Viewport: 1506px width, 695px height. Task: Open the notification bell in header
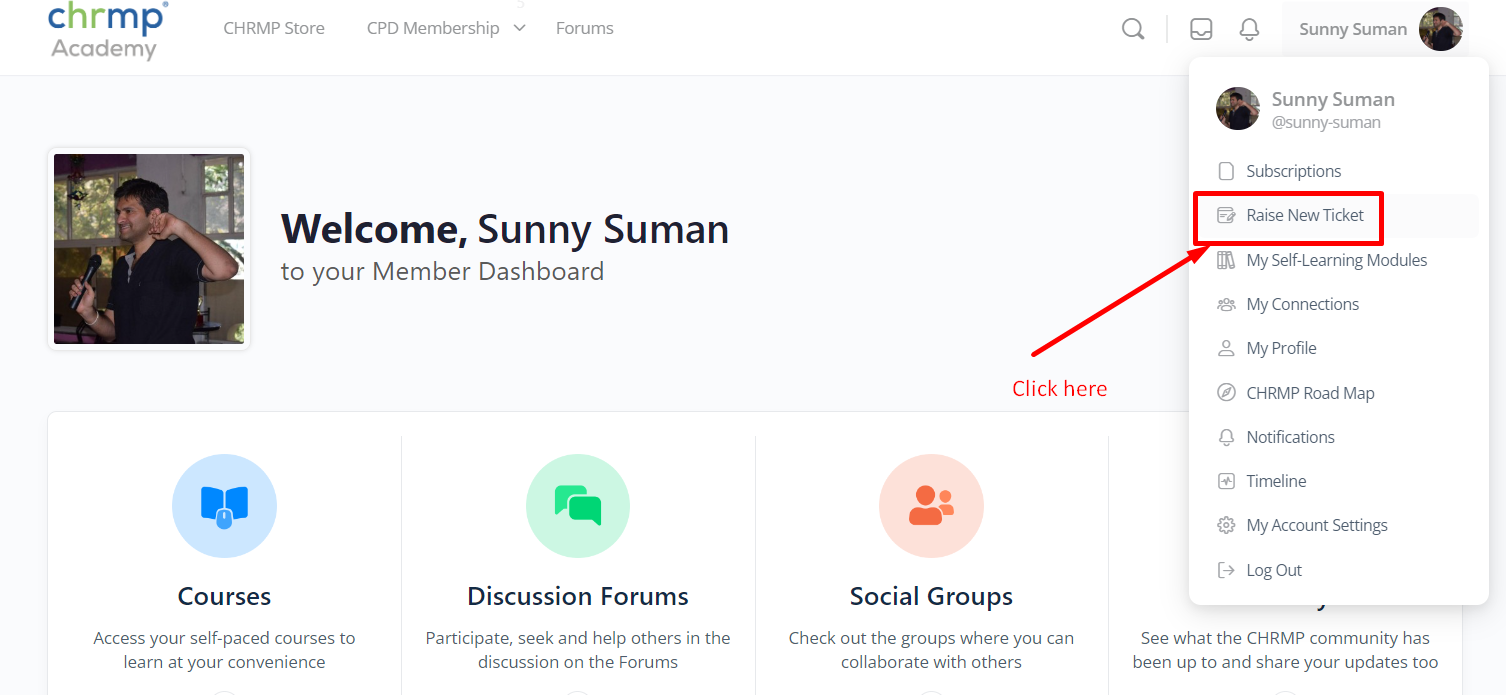point(1249,29)
